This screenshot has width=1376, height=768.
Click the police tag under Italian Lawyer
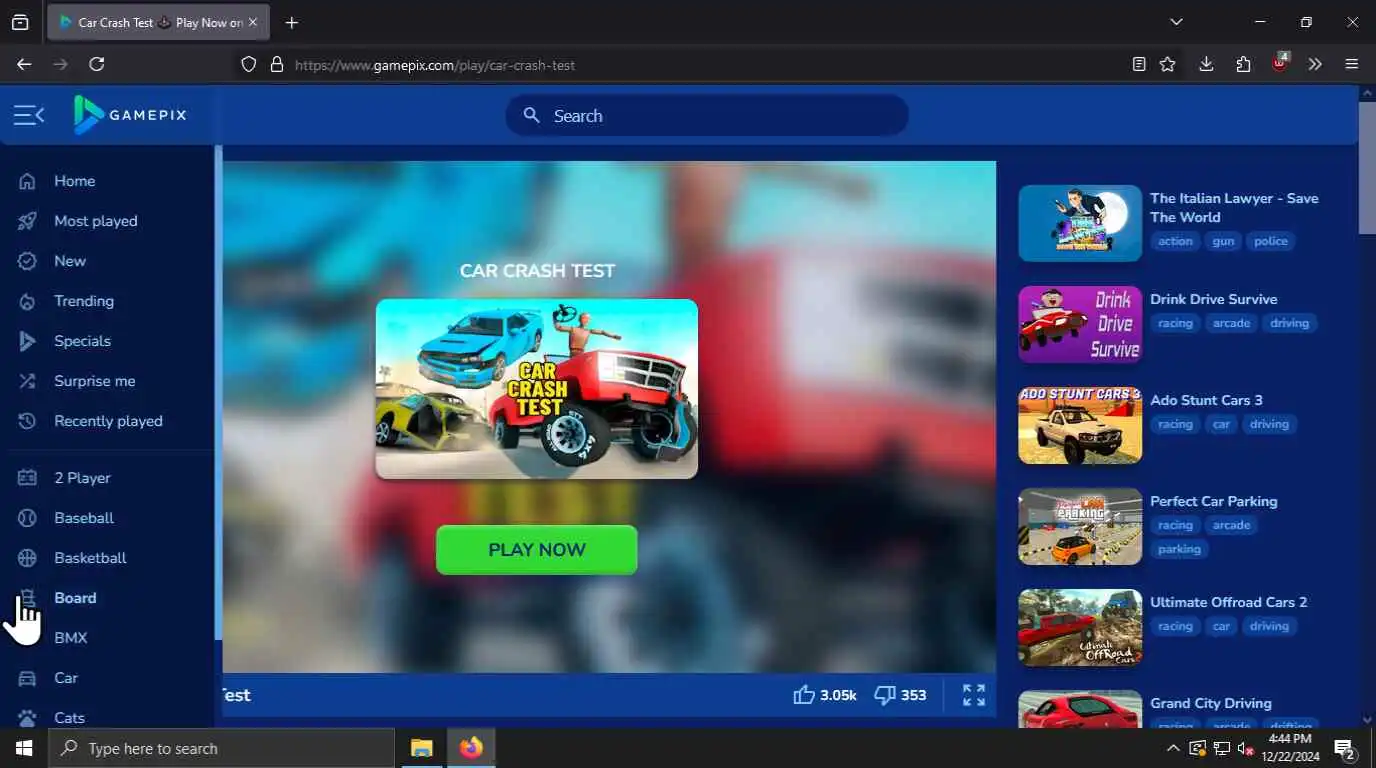[1271, 241]
